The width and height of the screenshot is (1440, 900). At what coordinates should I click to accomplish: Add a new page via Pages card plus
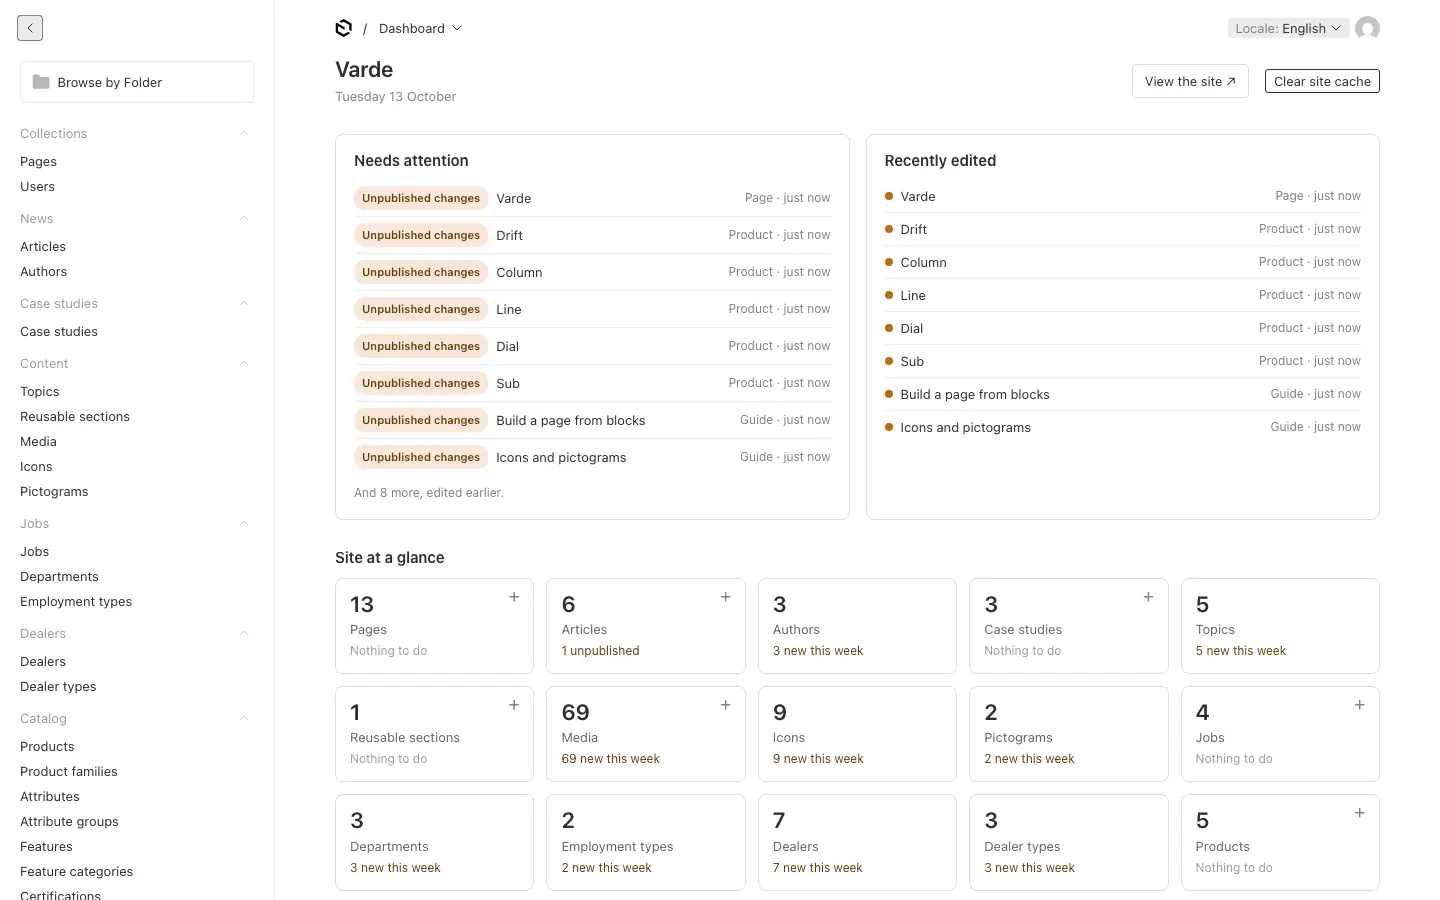pyautogui.click(x=514, y=597)
